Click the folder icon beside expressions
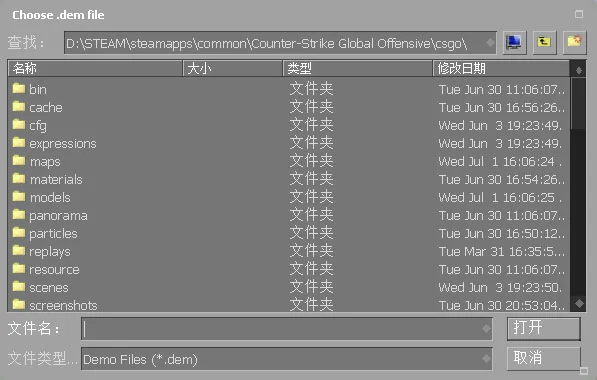 tap(19, 143)
